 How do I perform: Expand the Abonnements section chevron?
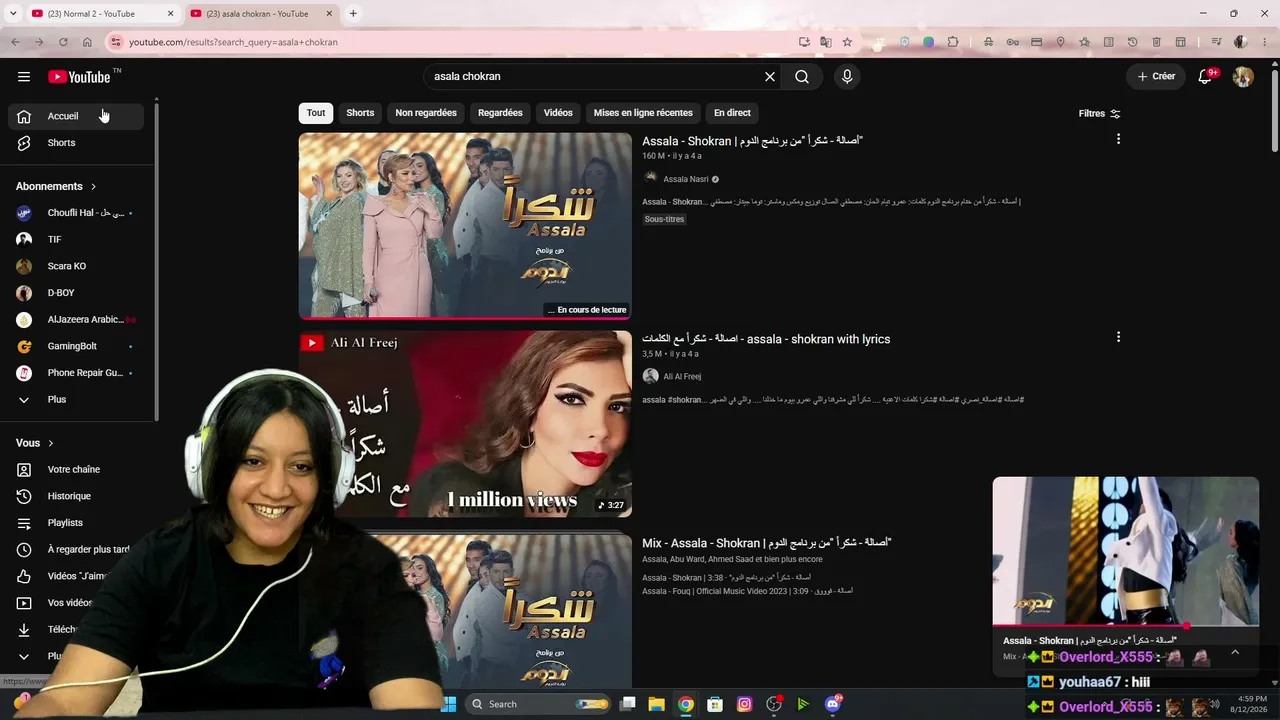pyautogui.click(x=94, y=187)
